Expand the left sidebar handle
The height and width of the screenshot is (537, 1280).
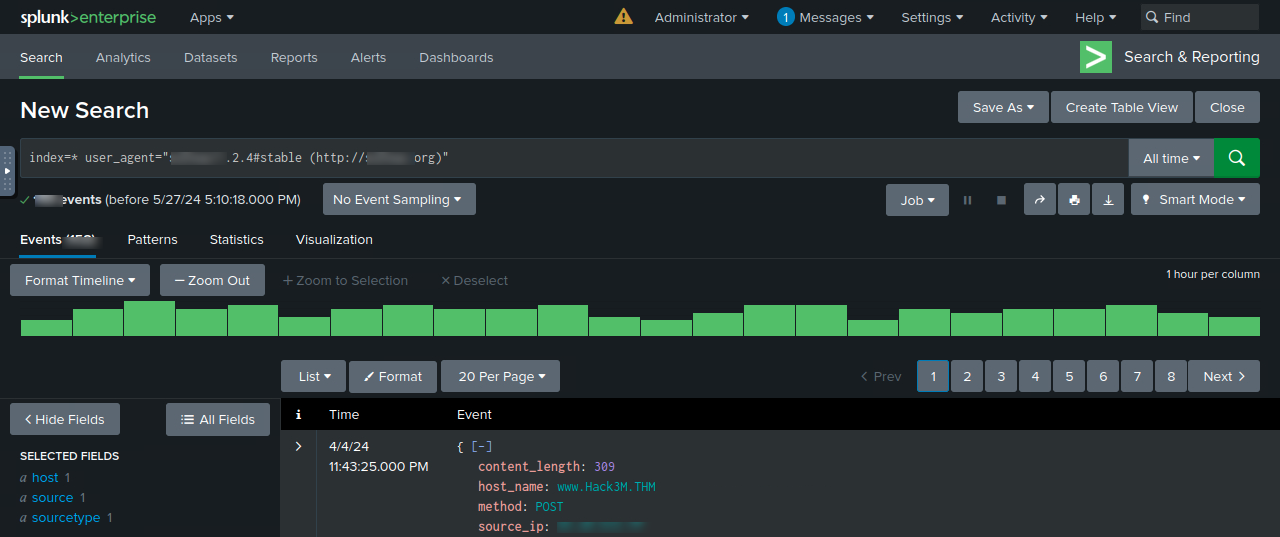[x=7, y=171]
